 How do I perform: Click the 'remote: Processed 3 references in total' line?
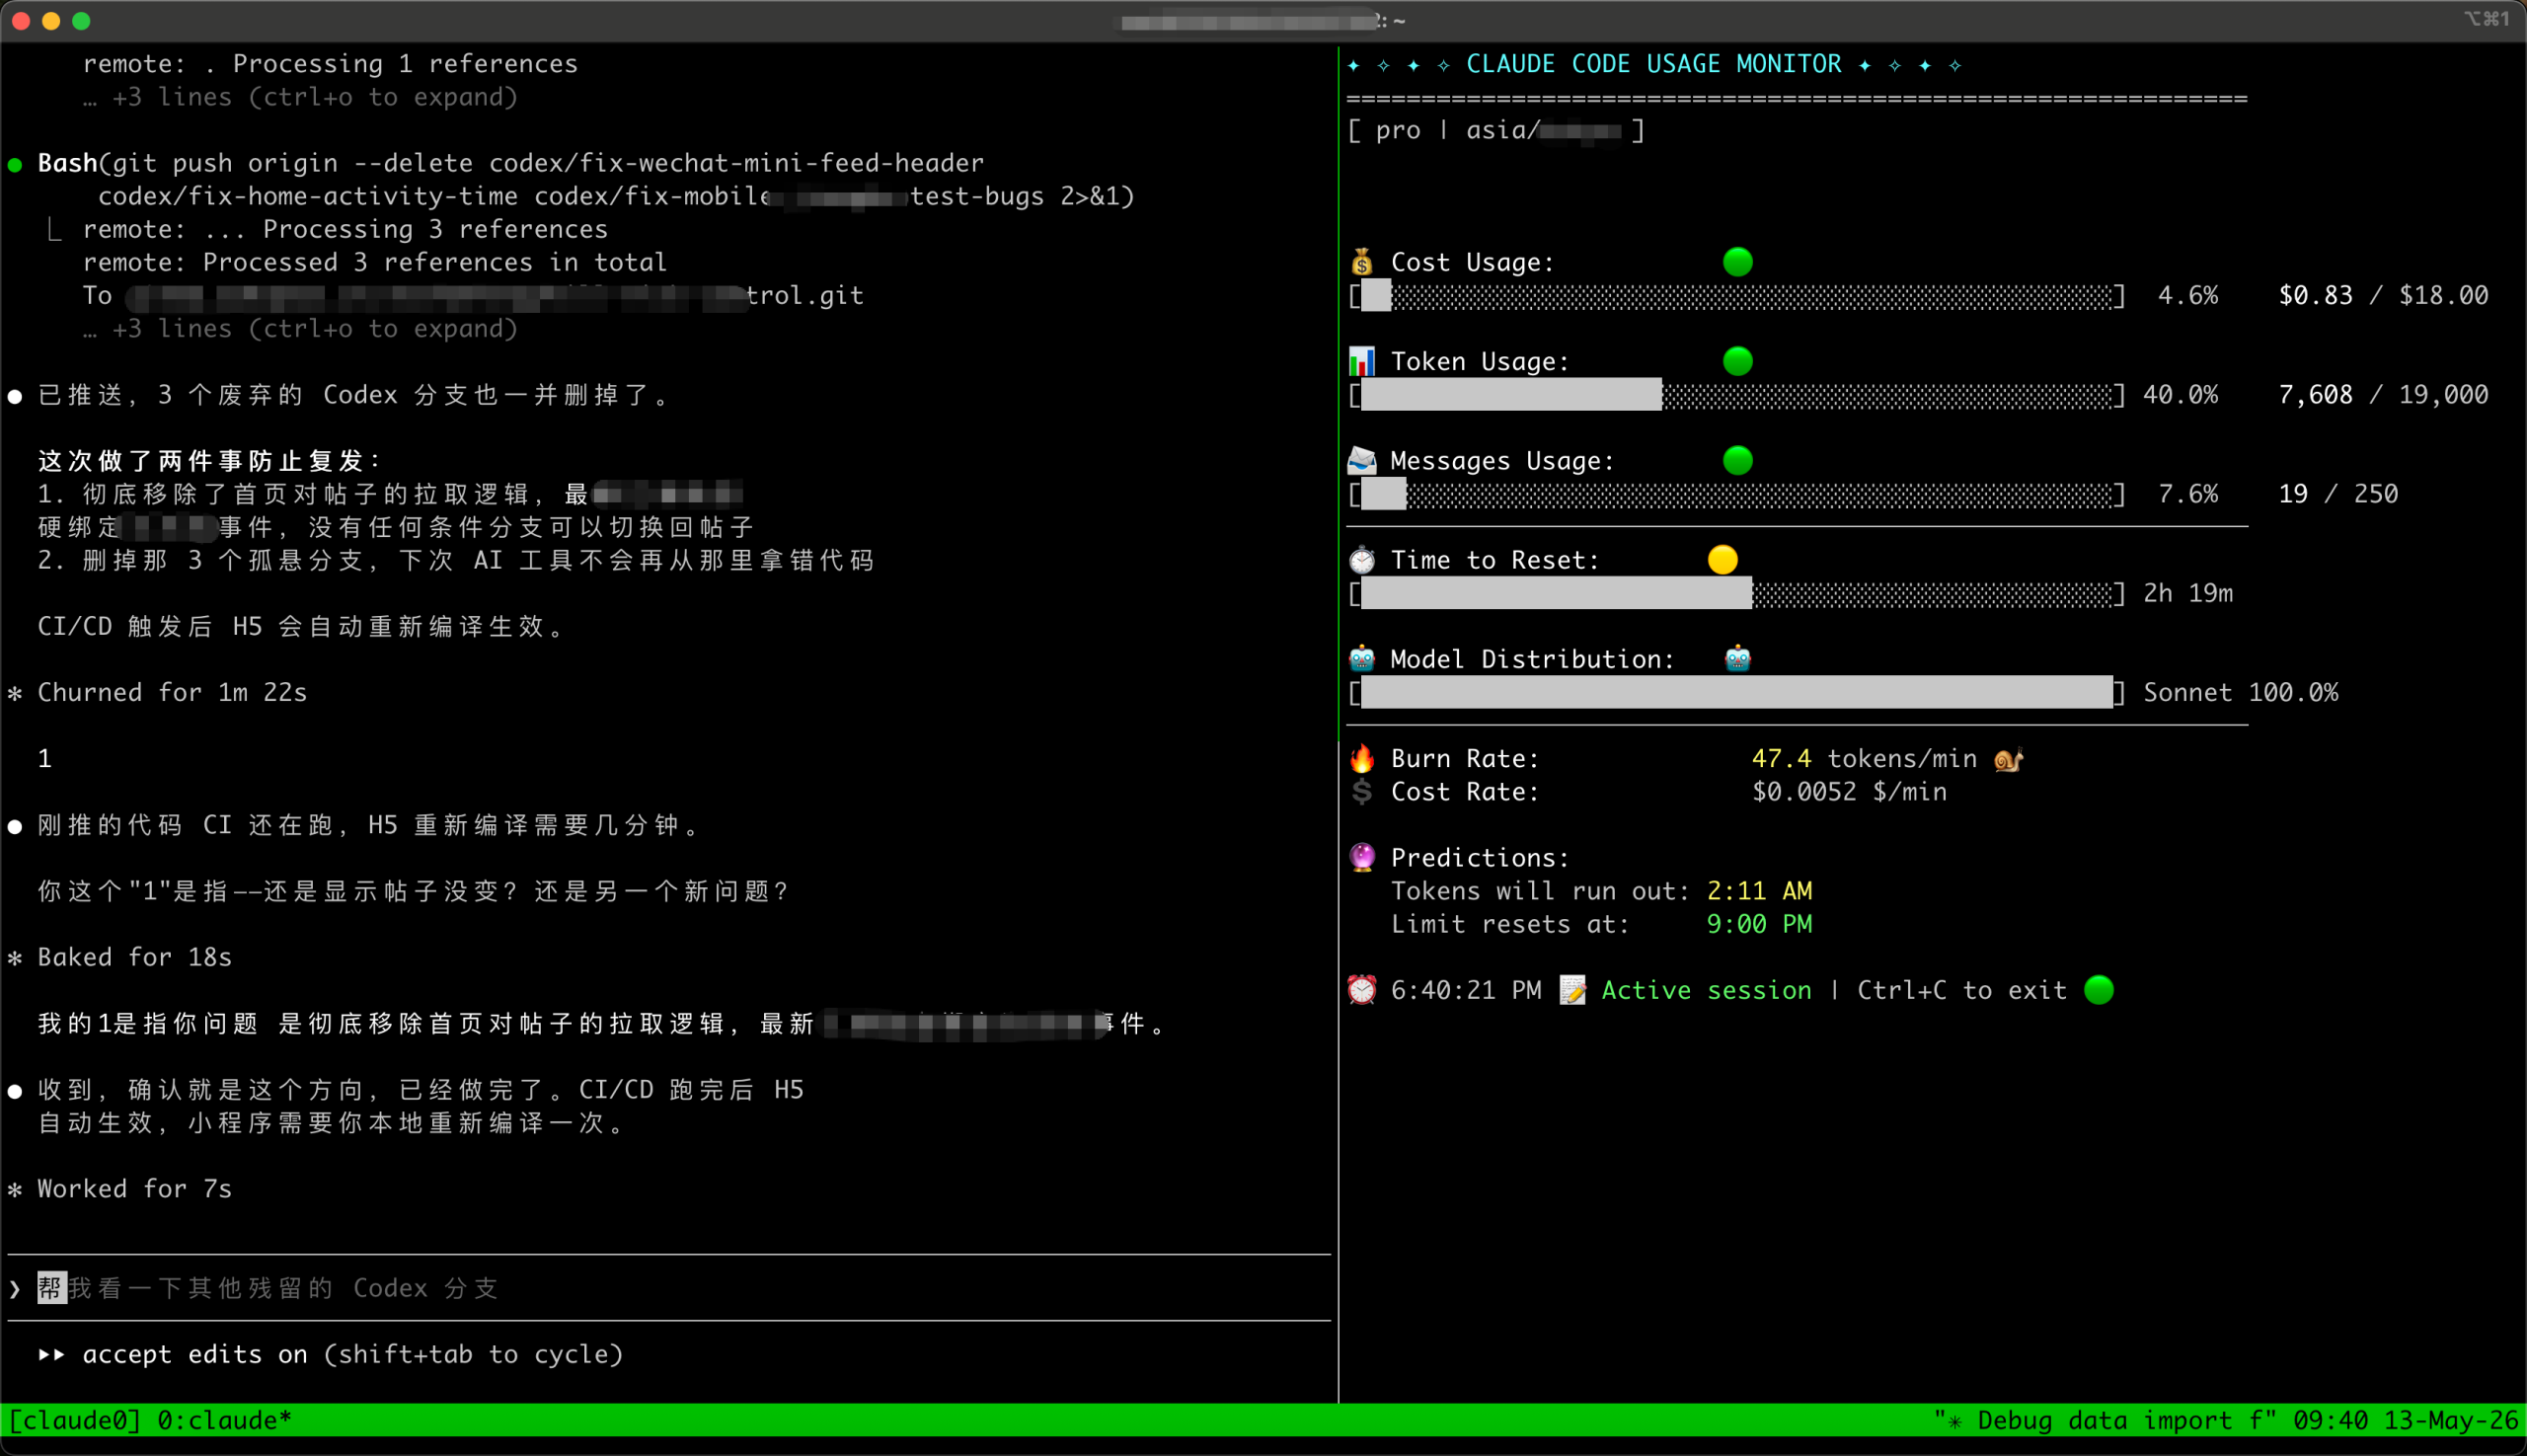point(374,262)
